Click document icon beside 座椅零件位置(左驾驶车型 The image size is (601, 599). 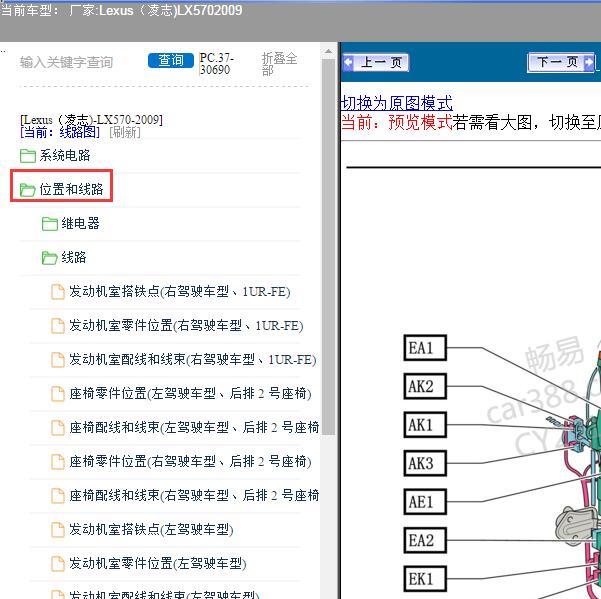[x=58, y=394]
